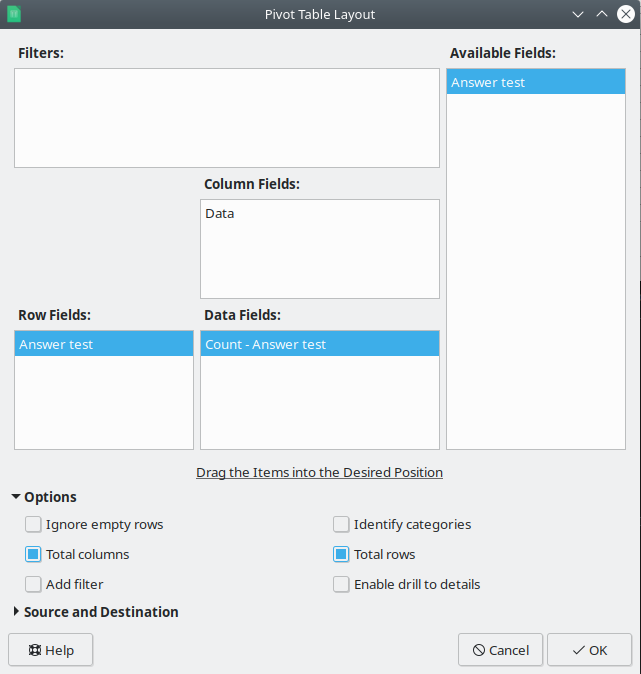Screen dimensions: 641x674
Task: Click the minimize arrow in title bar
Action: pyautogui.click(x=577, y=14)
